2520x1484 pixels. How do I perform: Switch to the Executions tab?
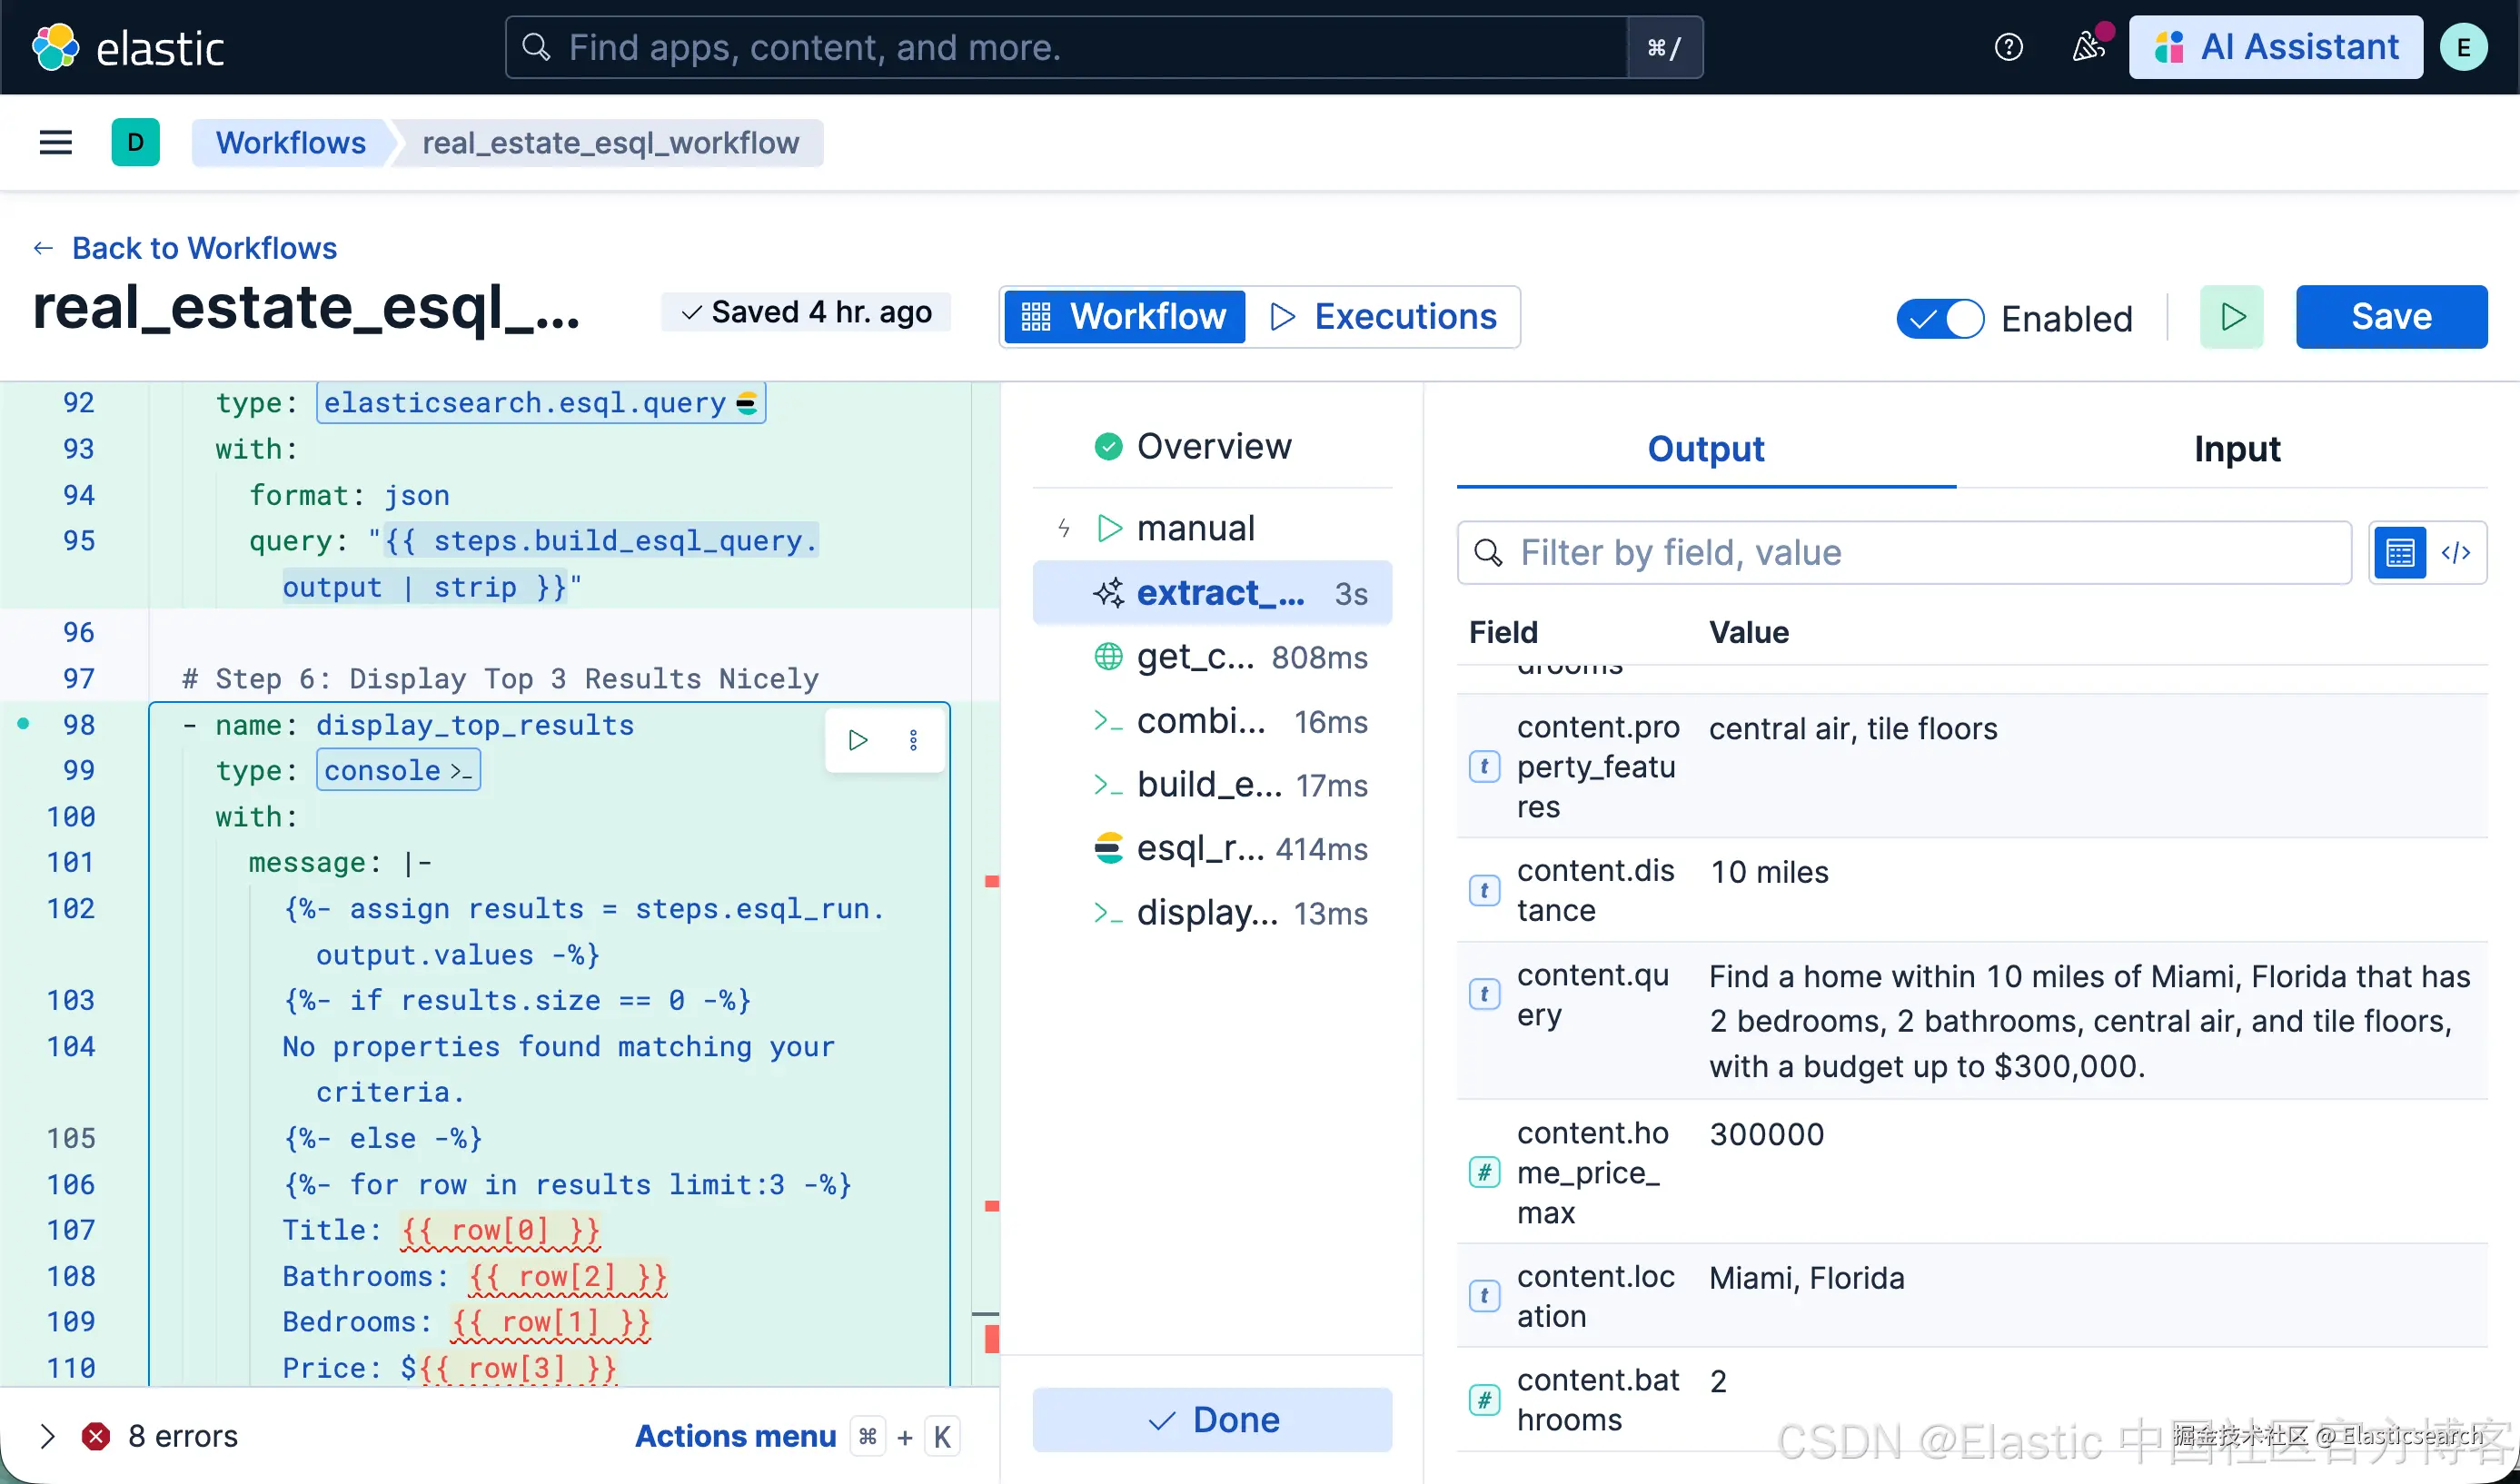tap(1384, 317)
